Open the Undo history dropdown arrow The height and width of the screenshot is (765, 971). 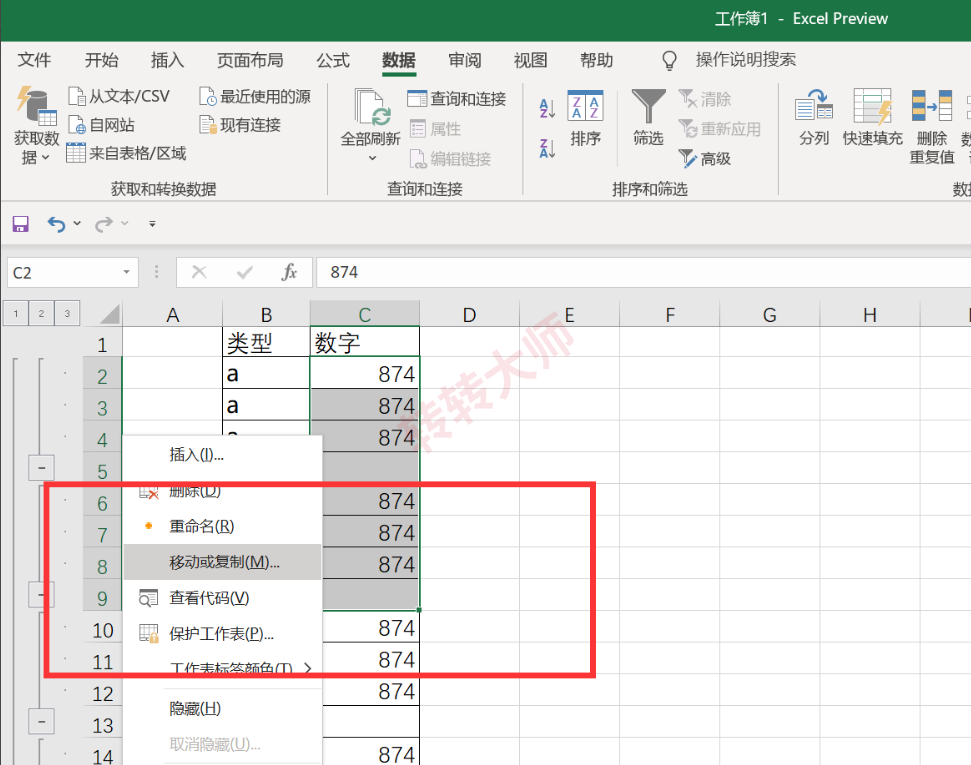pyautogui.click(x=77, y=223)
